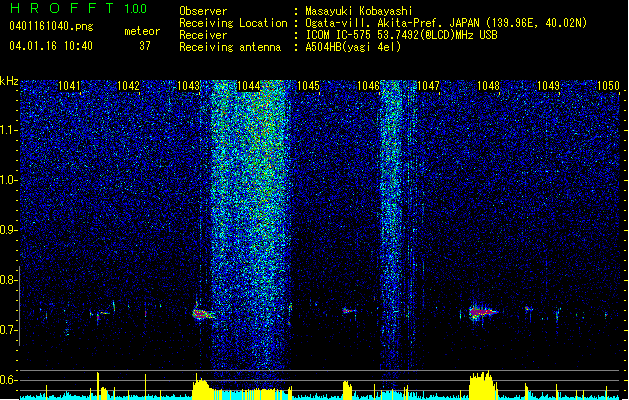
Task: Click antenna value A504HB(yagi 4el)
Action: [353, 47]
